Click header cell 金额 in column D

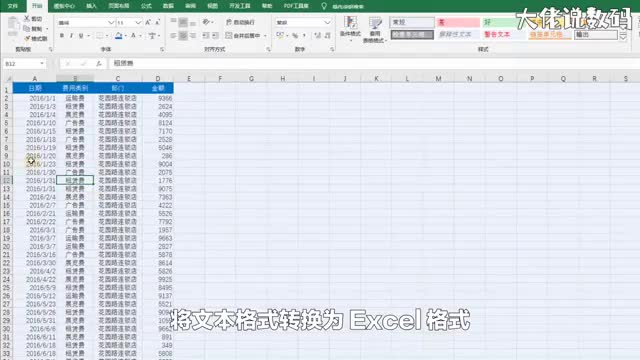(x=158, y=88)
